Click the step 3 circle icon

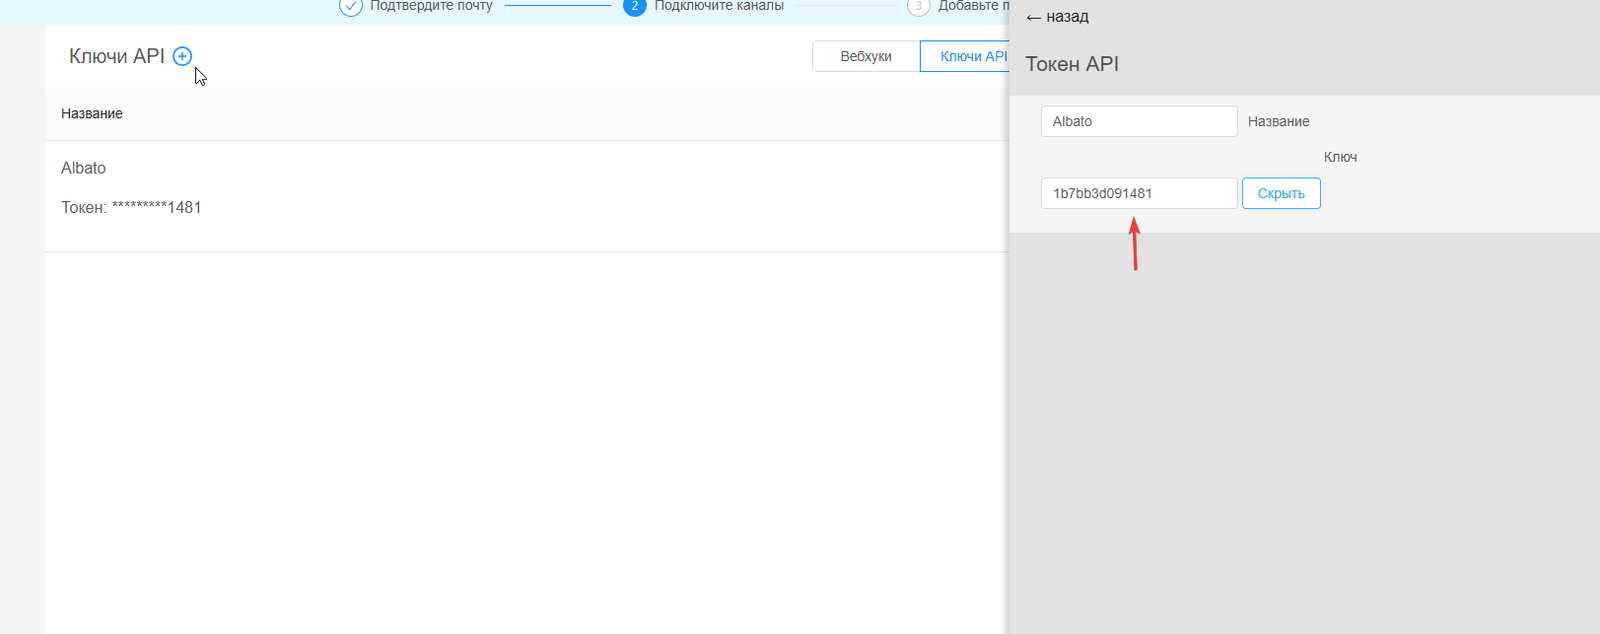click(918, 6)
